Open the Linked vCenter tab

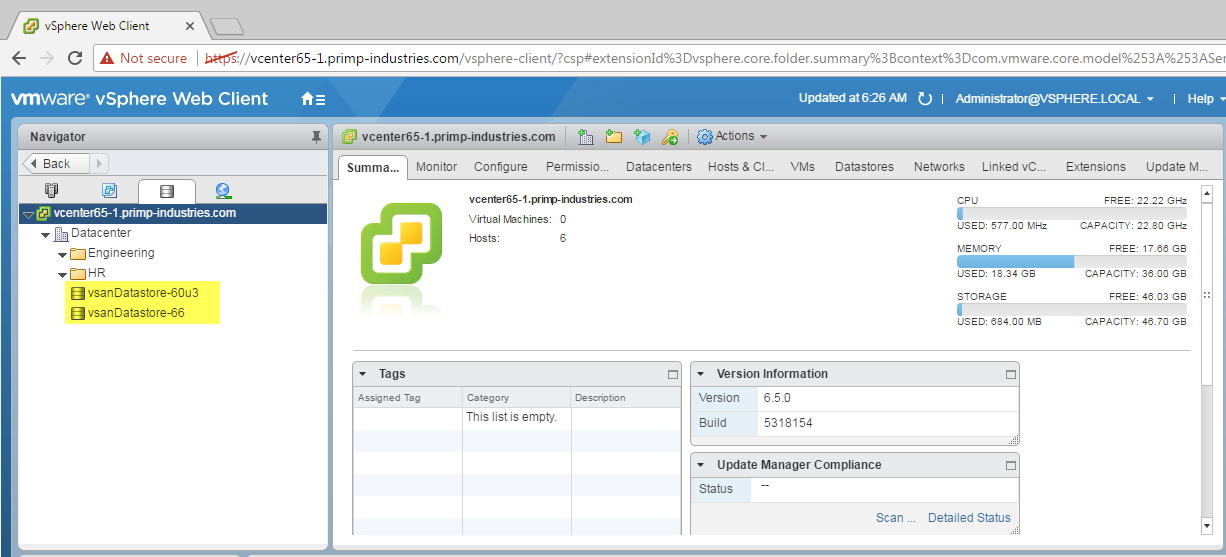1014,167
